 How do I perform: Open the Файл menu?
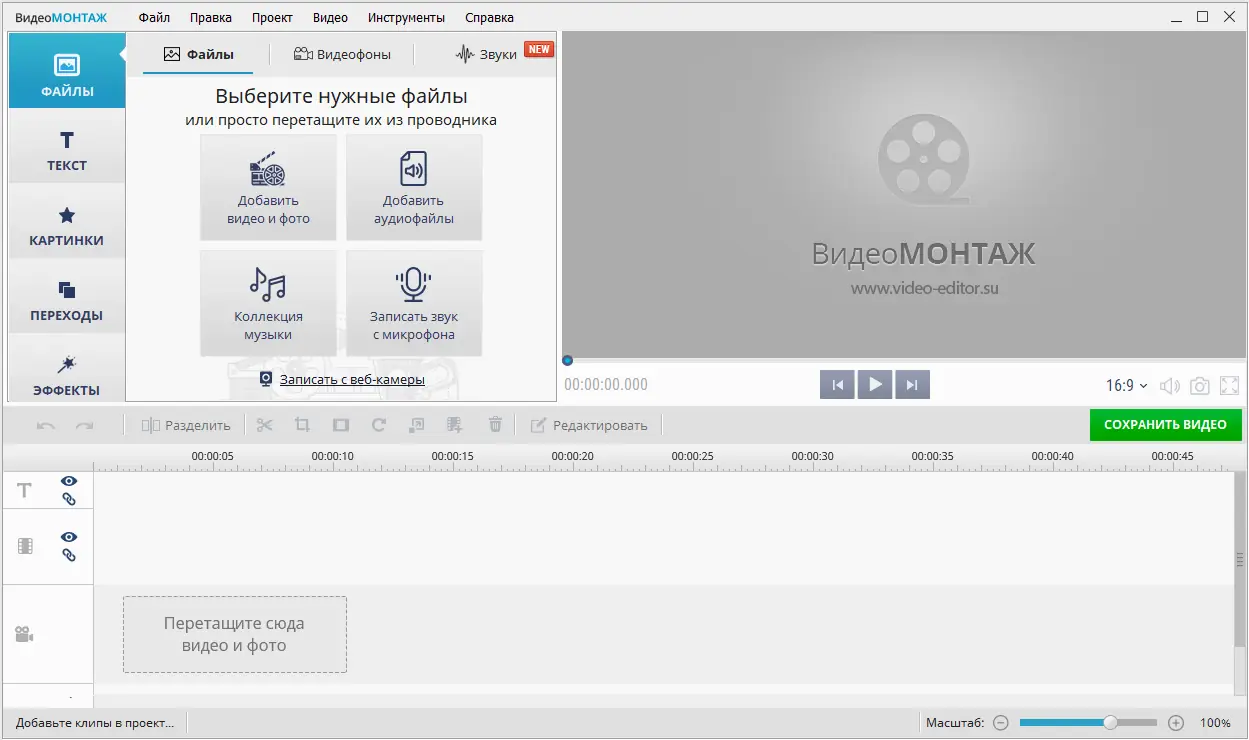[x=154, y=17]
